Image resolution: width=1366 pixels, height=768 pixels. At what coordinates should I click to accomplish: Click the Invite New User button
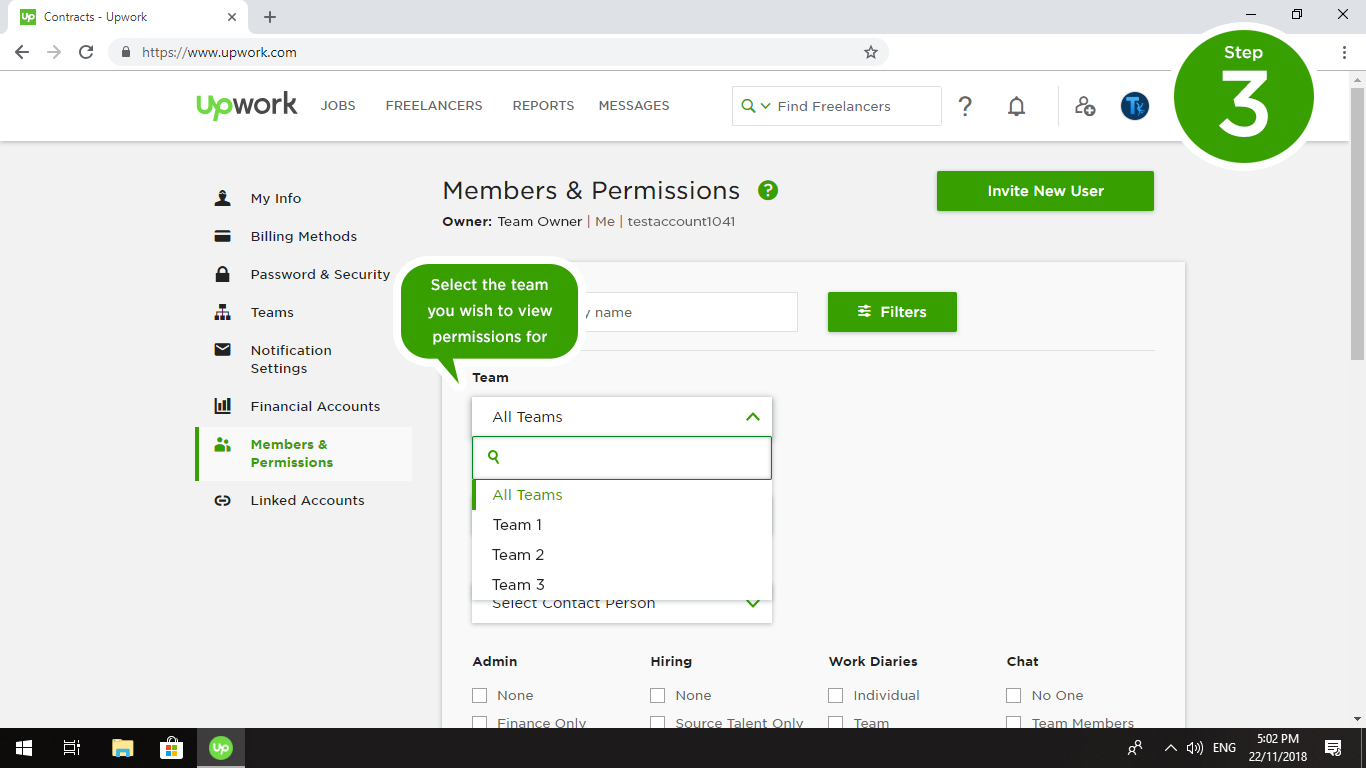1045,191
